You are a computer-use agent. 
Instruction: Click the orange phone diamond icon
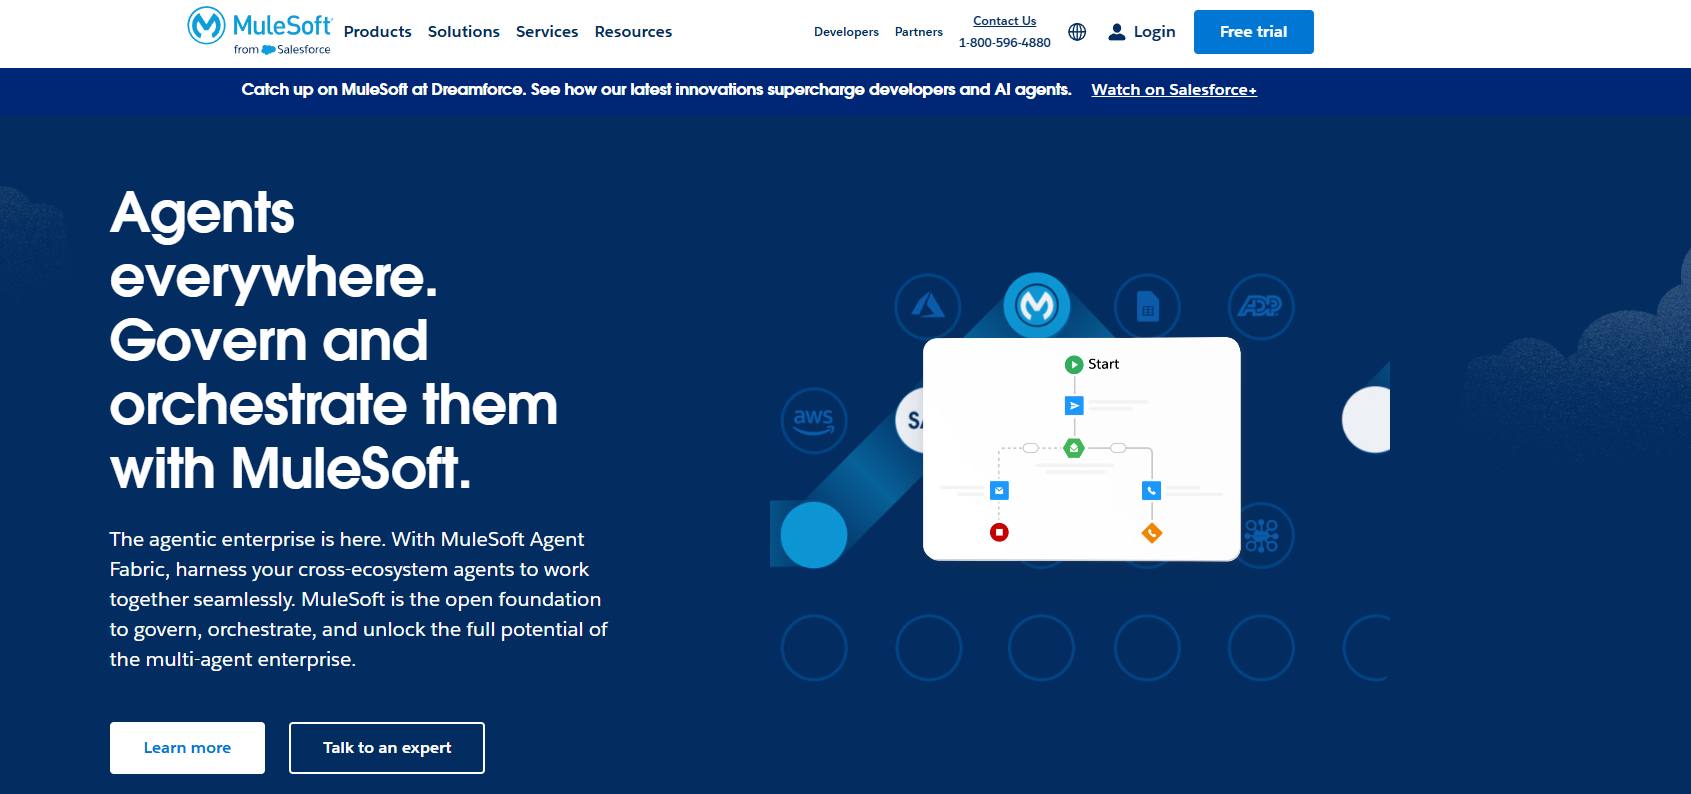[1152, 533]
